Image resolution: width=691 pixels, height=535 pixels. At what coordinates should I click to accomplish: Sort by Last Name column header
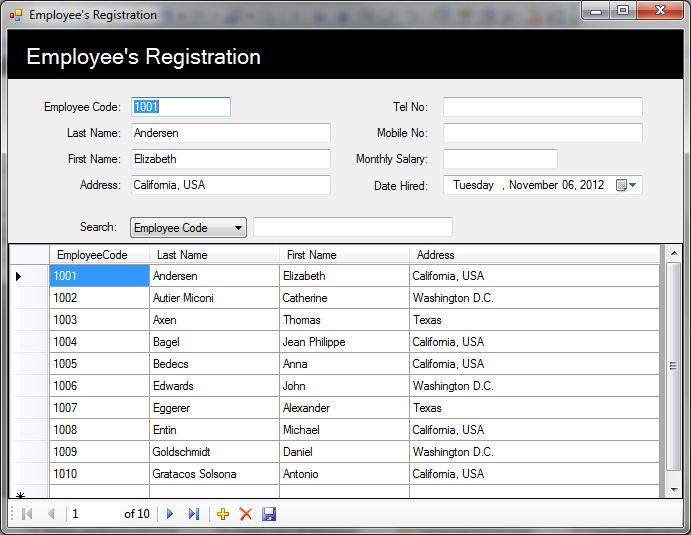tap(215, 255)
